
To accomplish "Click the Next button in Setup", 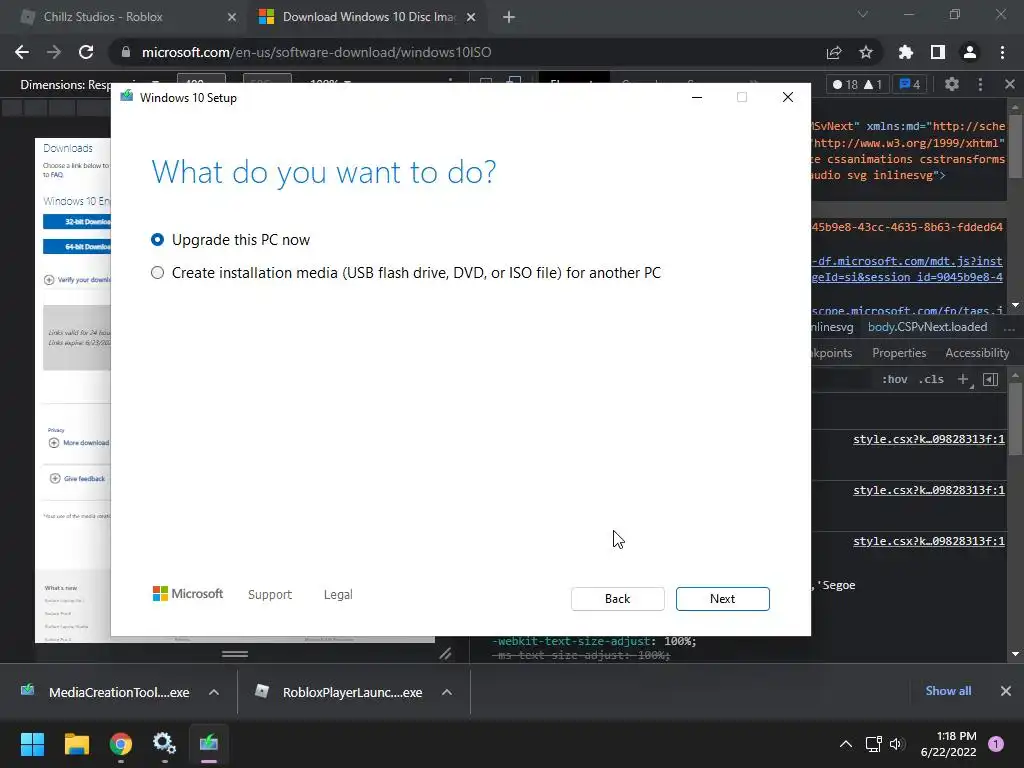I will click(x=722, y=599).
